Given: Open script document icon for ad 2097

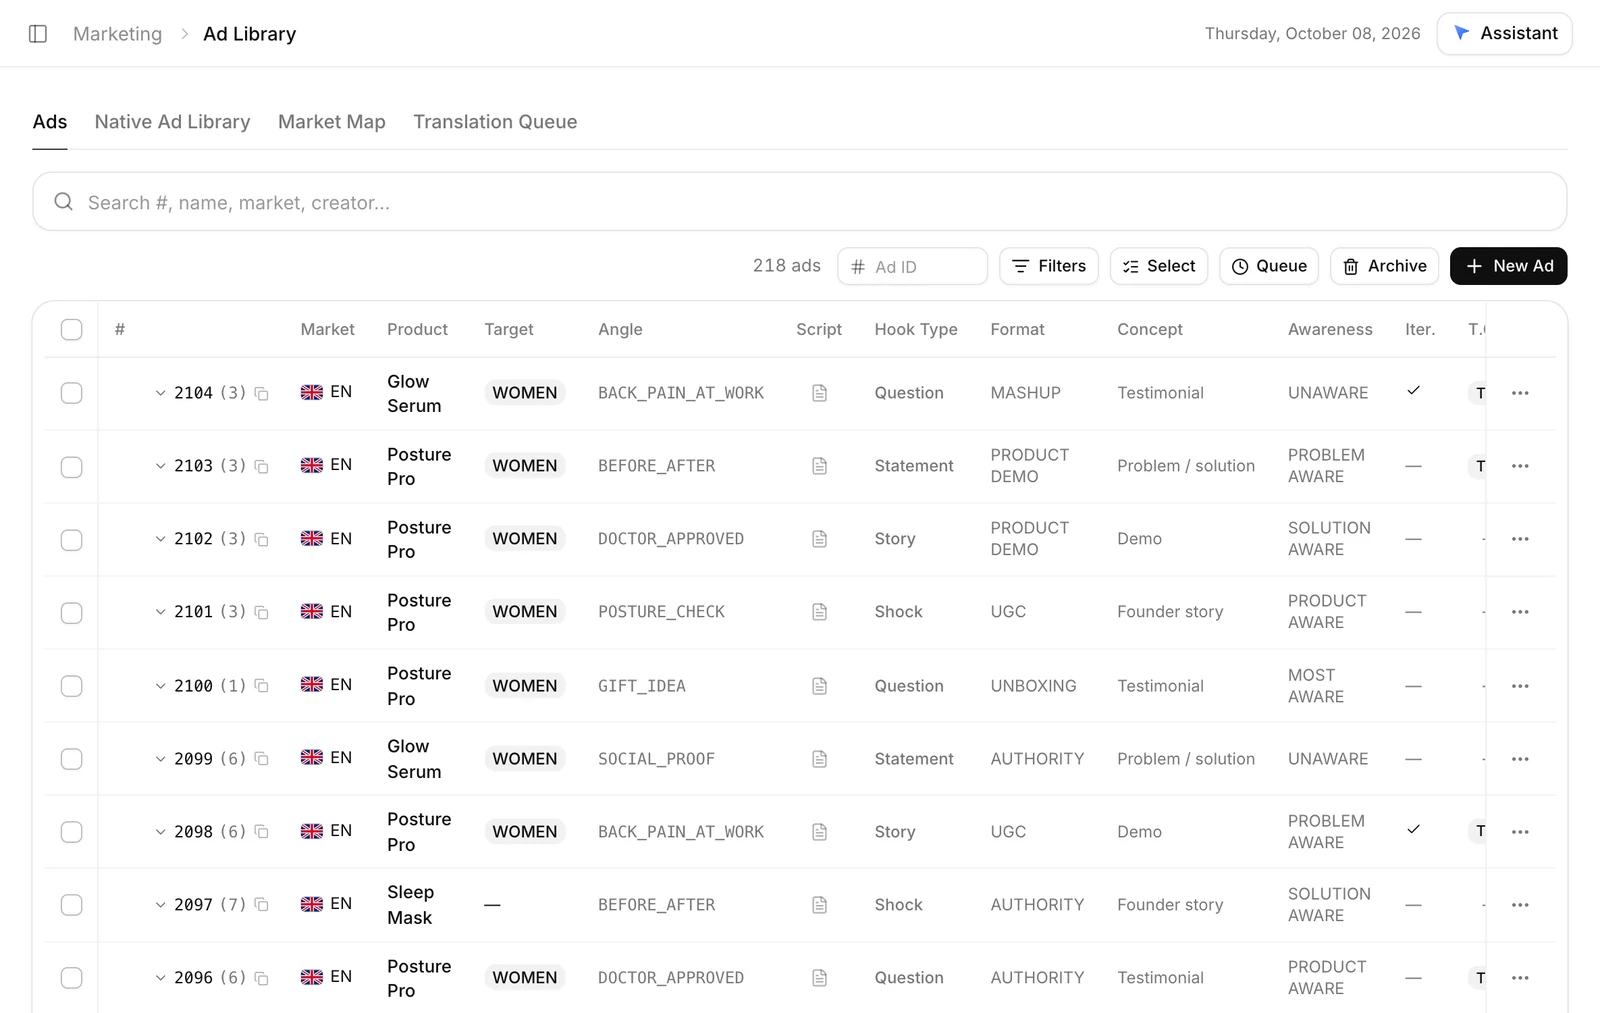Looking at the screenshot, I should pos(819,905).
